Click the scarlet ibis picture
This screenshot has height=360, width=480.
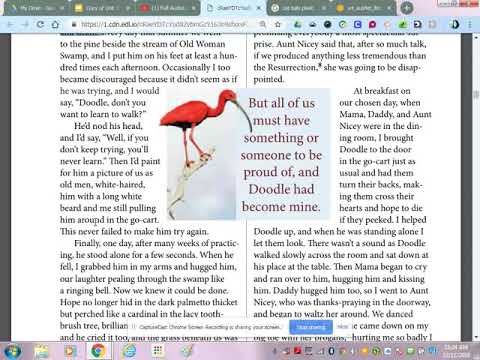pos(201,154)
